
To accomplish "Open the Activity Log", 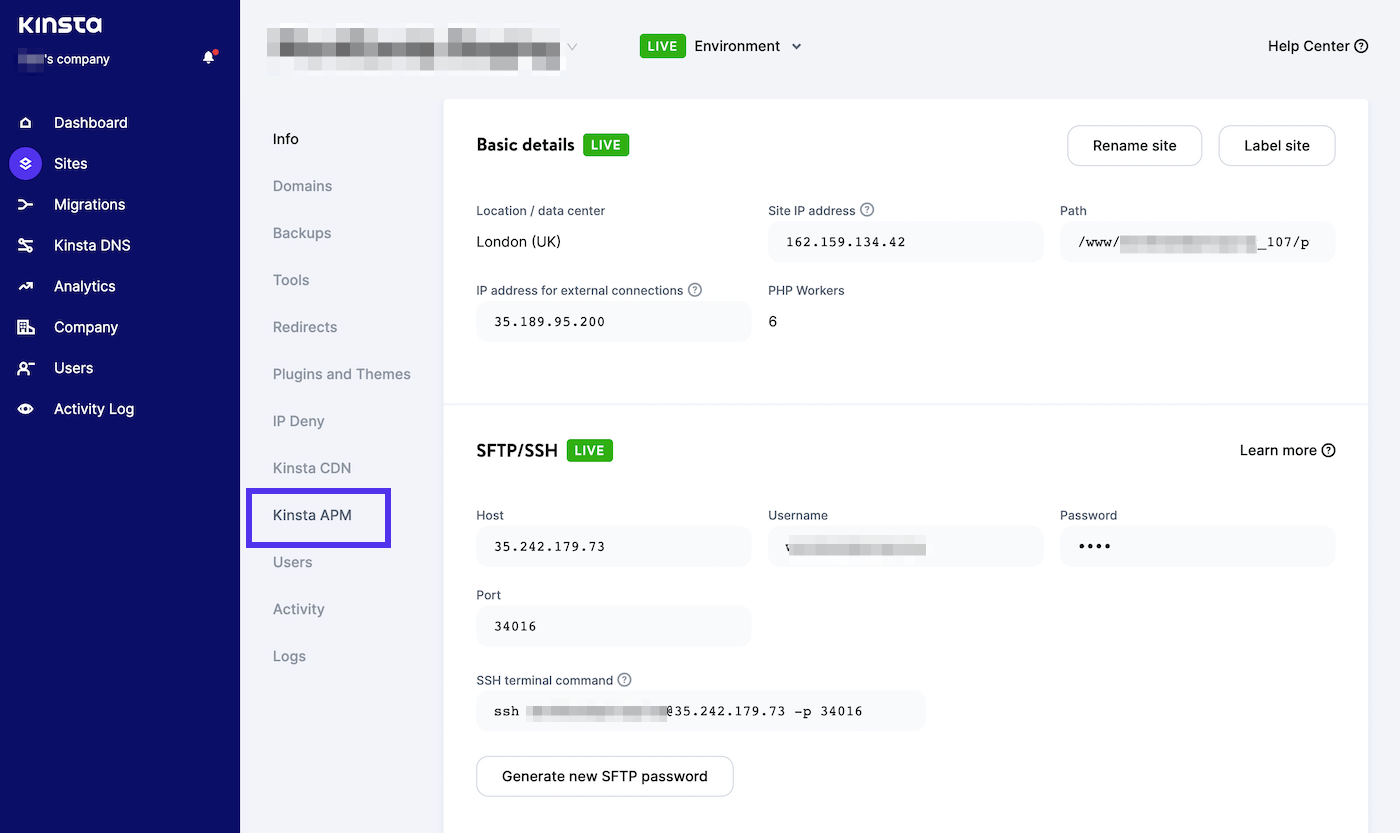I will coord(93,408).
